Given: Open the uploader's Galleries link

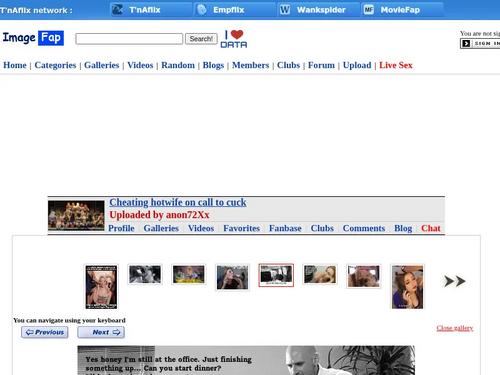Looking at the screenshot, I should point(161,228).
